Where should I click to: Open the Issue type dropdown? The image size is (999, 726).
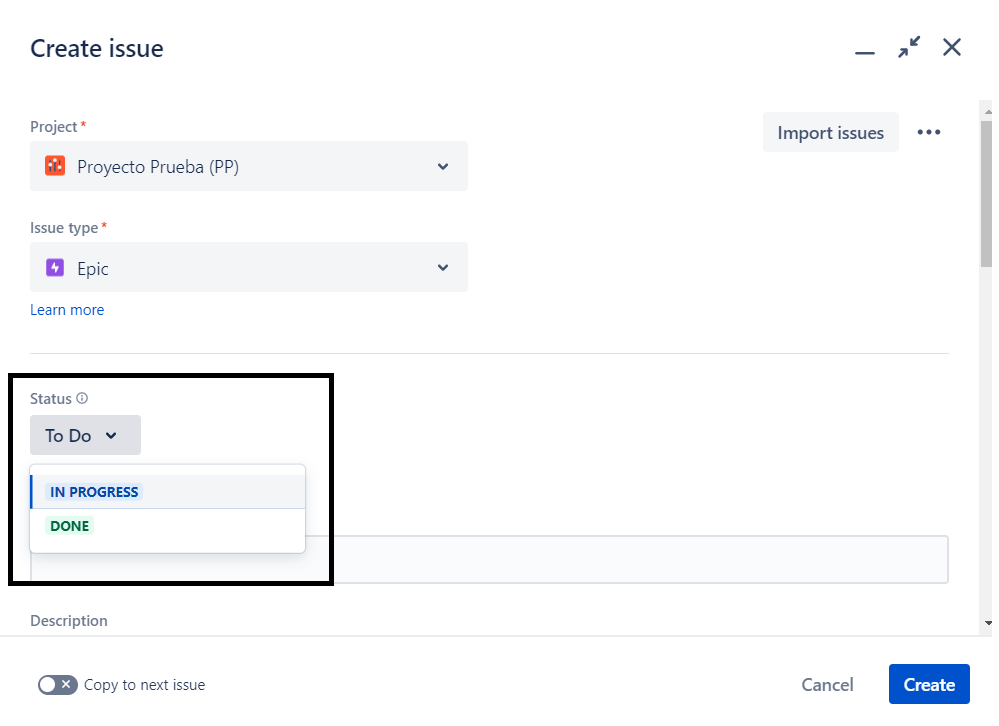coord(443,268)
